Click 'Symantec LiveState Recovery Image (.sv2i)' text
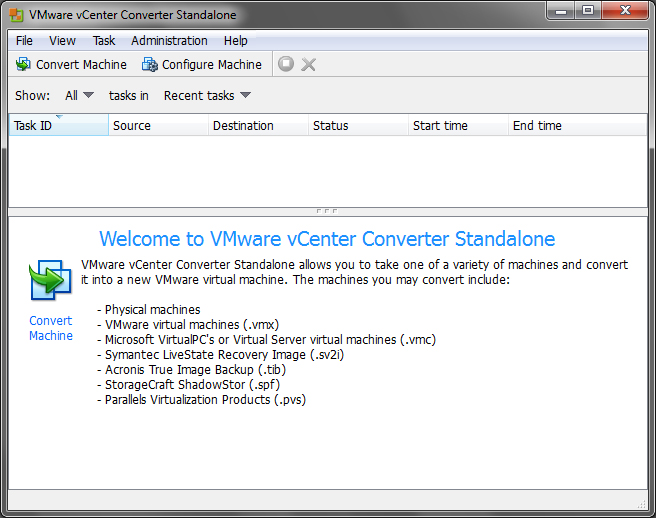Image resolution: width=656 pixels, height=518 pixels. click(x=224, y=355)
